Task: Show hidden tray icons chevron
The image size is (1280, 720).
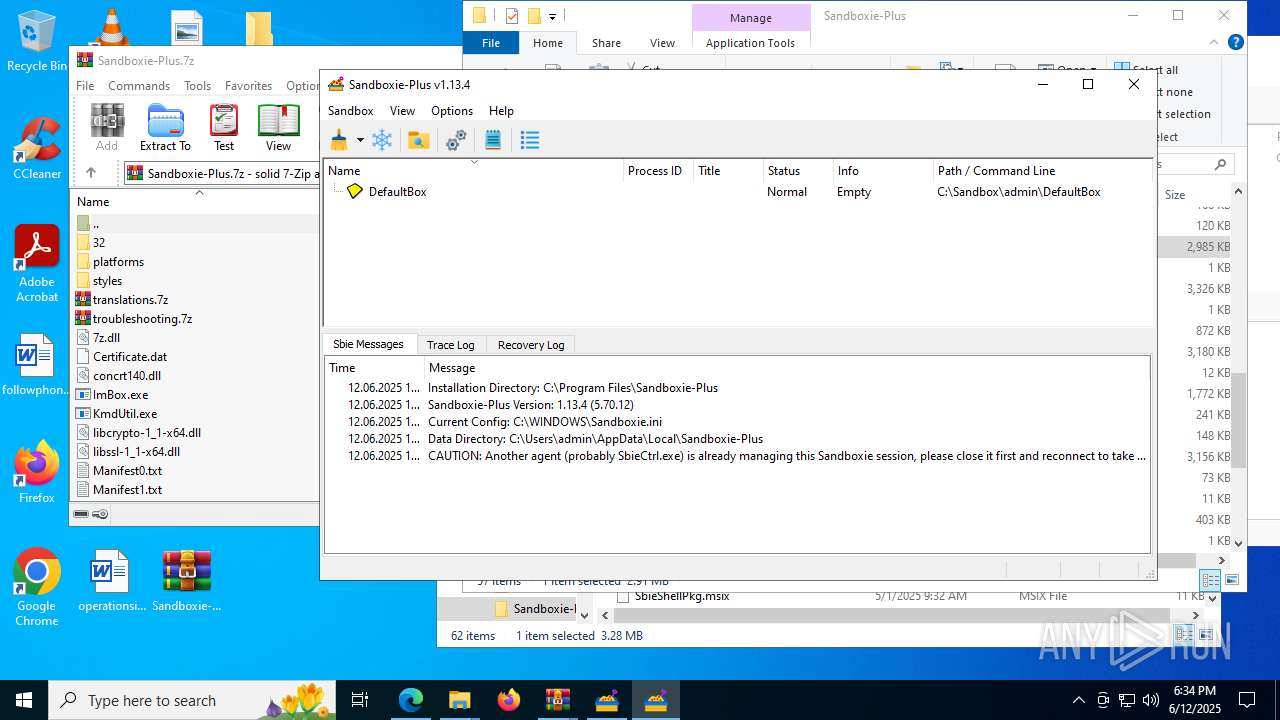Action: tap(1078, 700)
